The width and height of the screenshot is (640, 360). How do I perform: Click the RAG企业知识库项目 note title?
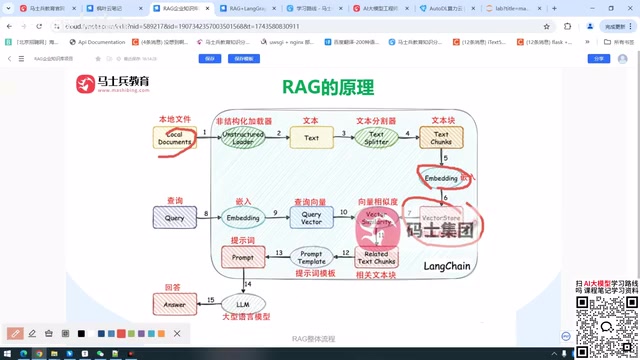click(x=53, y=59)
